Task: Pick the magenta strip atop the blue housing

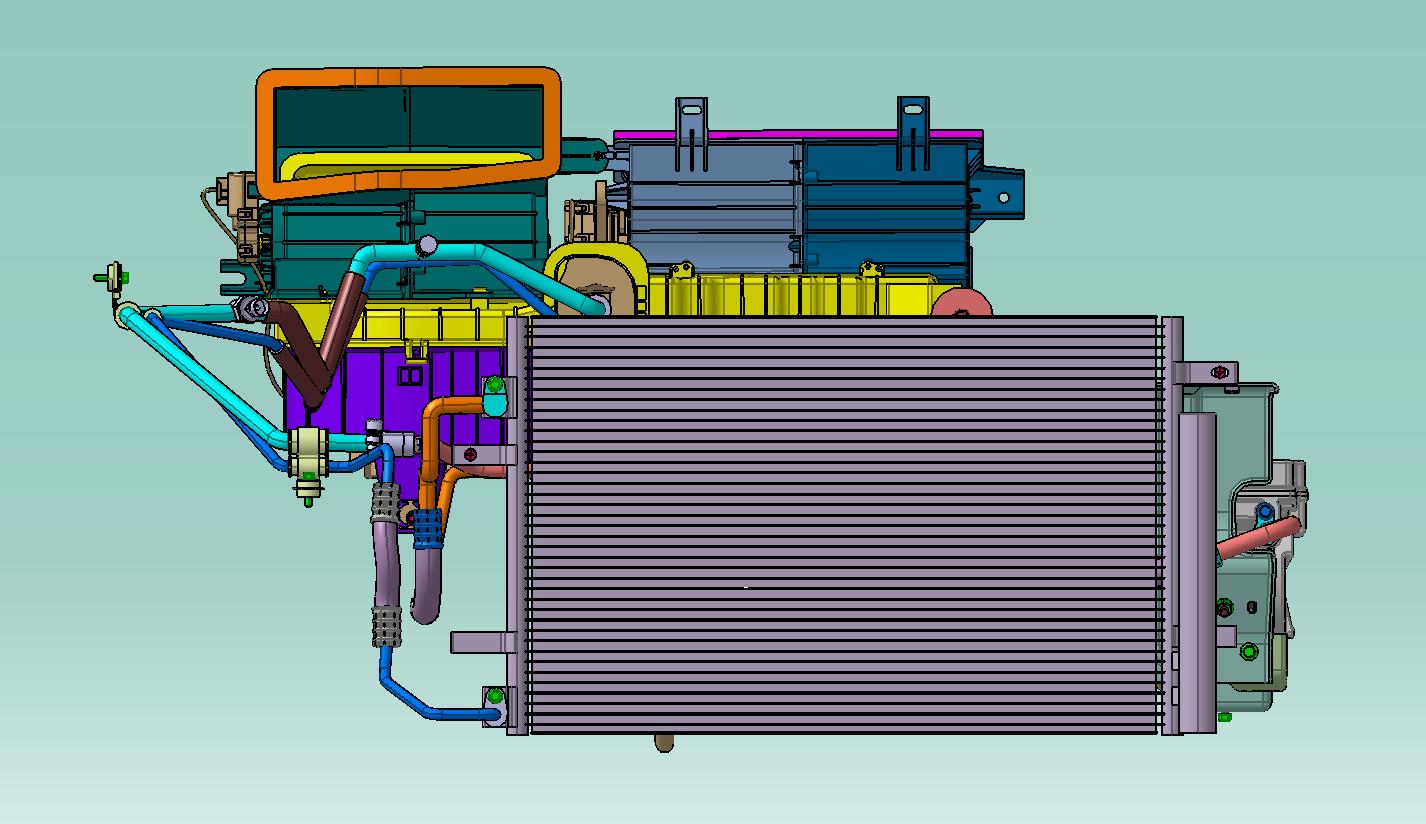Action: [797, 134]
